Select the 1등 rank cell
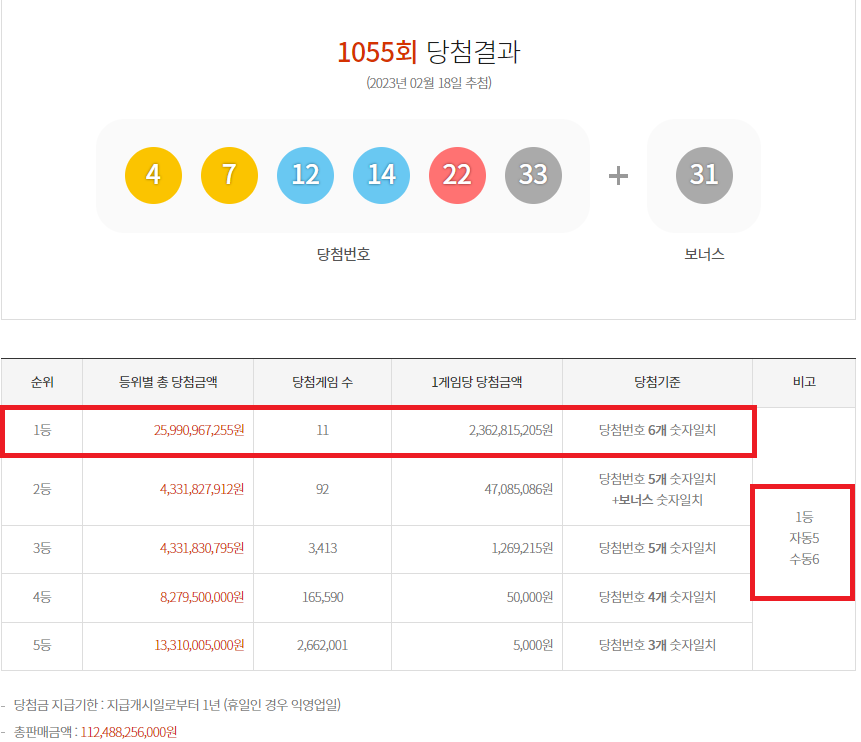The width and height of the screenshot is (861, 742). click(x=42, y=430)
